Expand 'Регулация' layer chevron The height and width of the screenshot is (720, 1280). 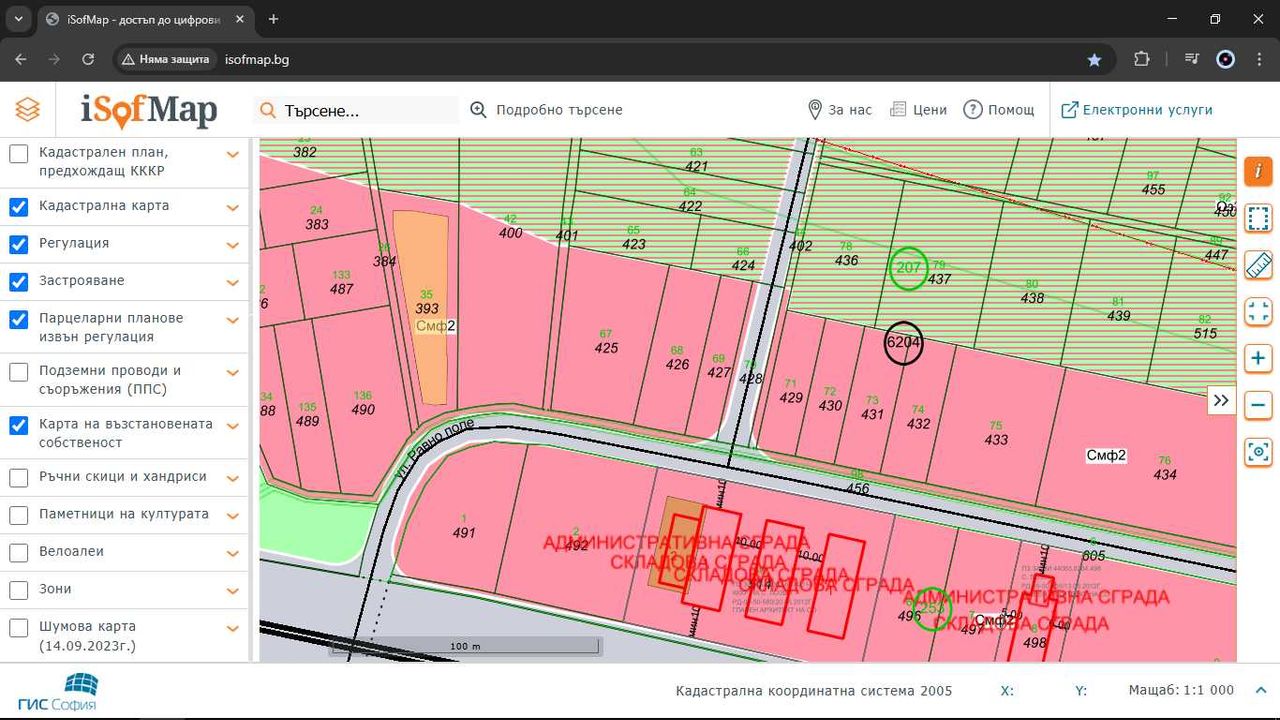[232, 245]
